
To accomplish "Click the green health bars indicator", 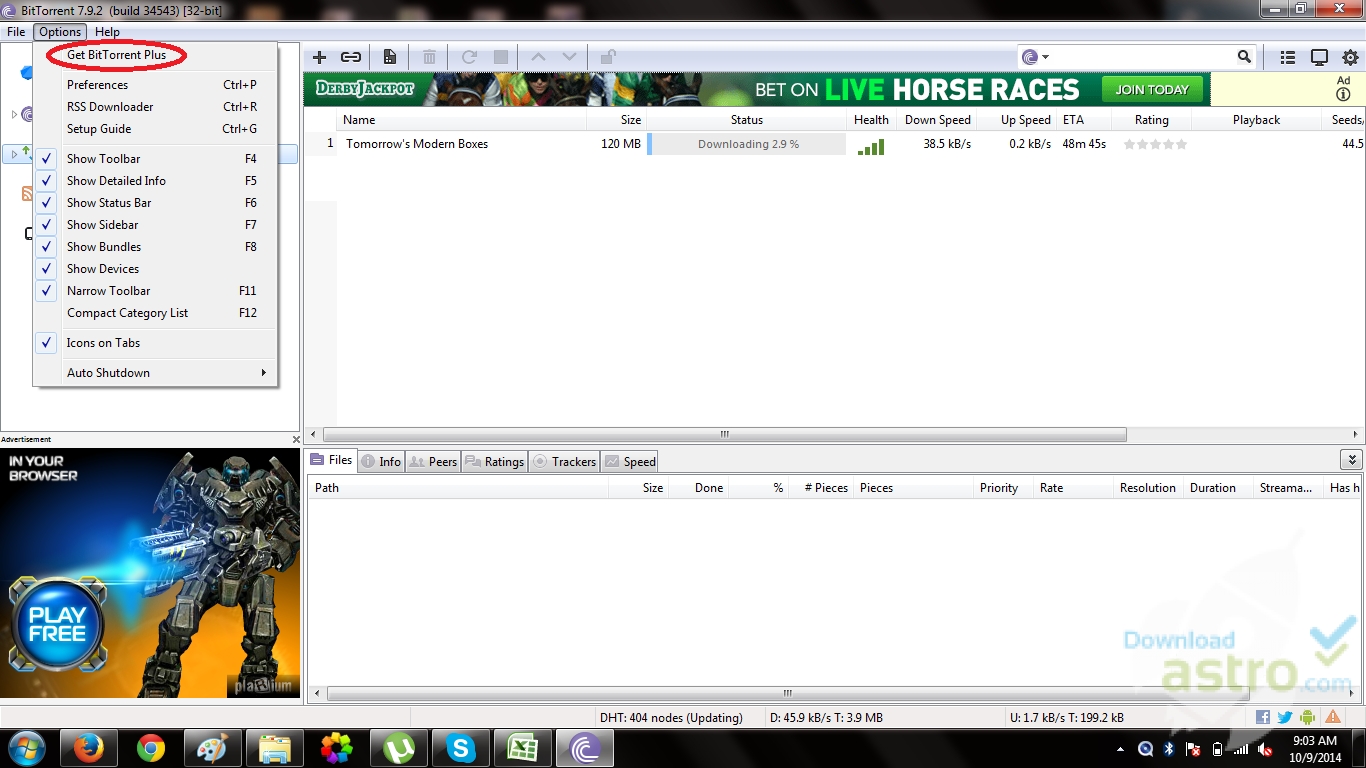I will (x=871, y=147).
